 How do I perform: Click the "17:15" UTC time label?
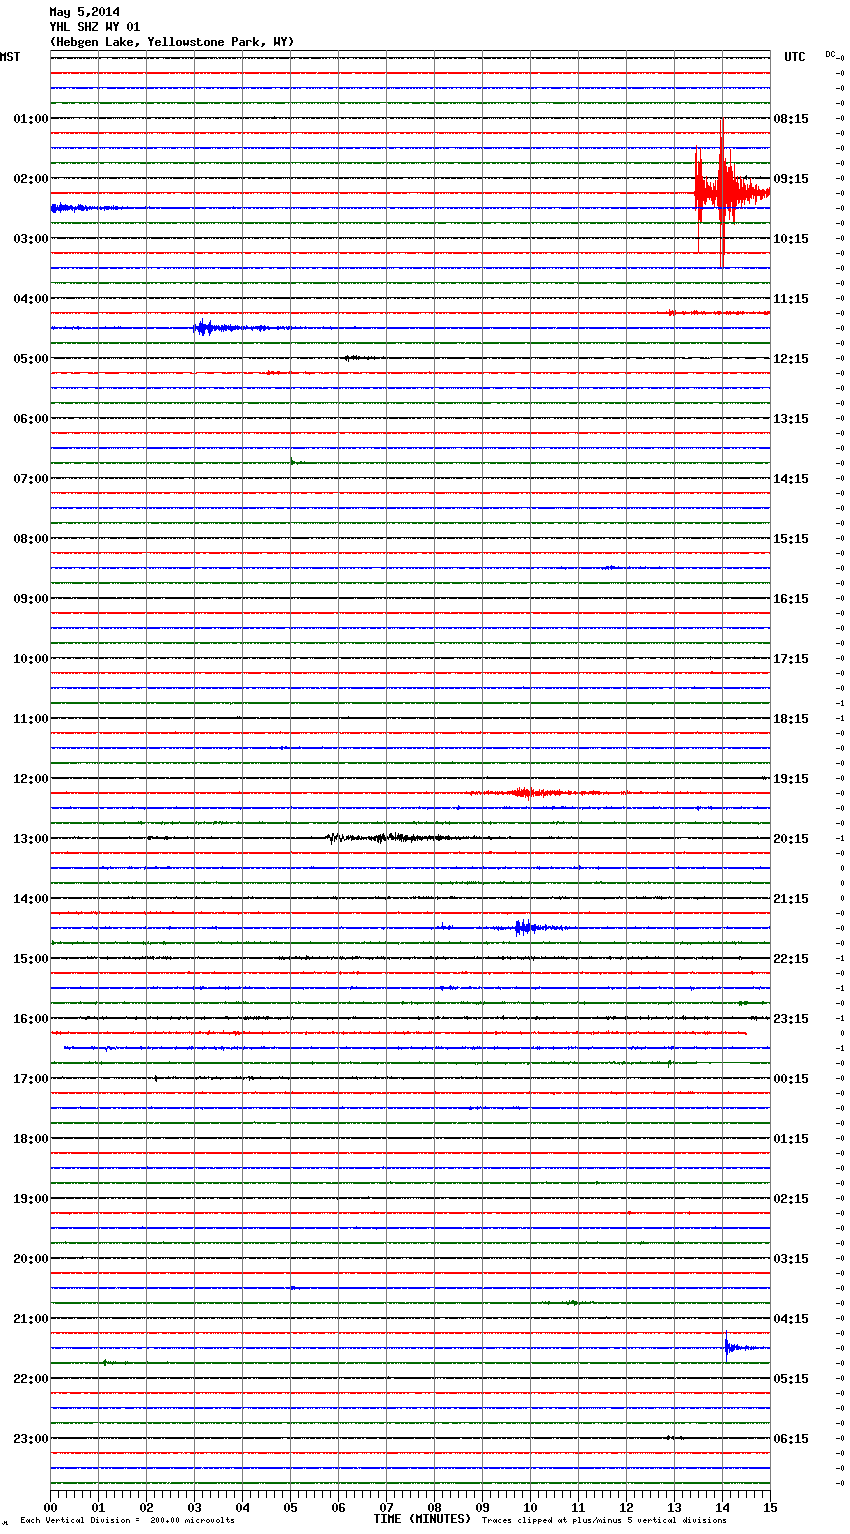tap(791, 659)
